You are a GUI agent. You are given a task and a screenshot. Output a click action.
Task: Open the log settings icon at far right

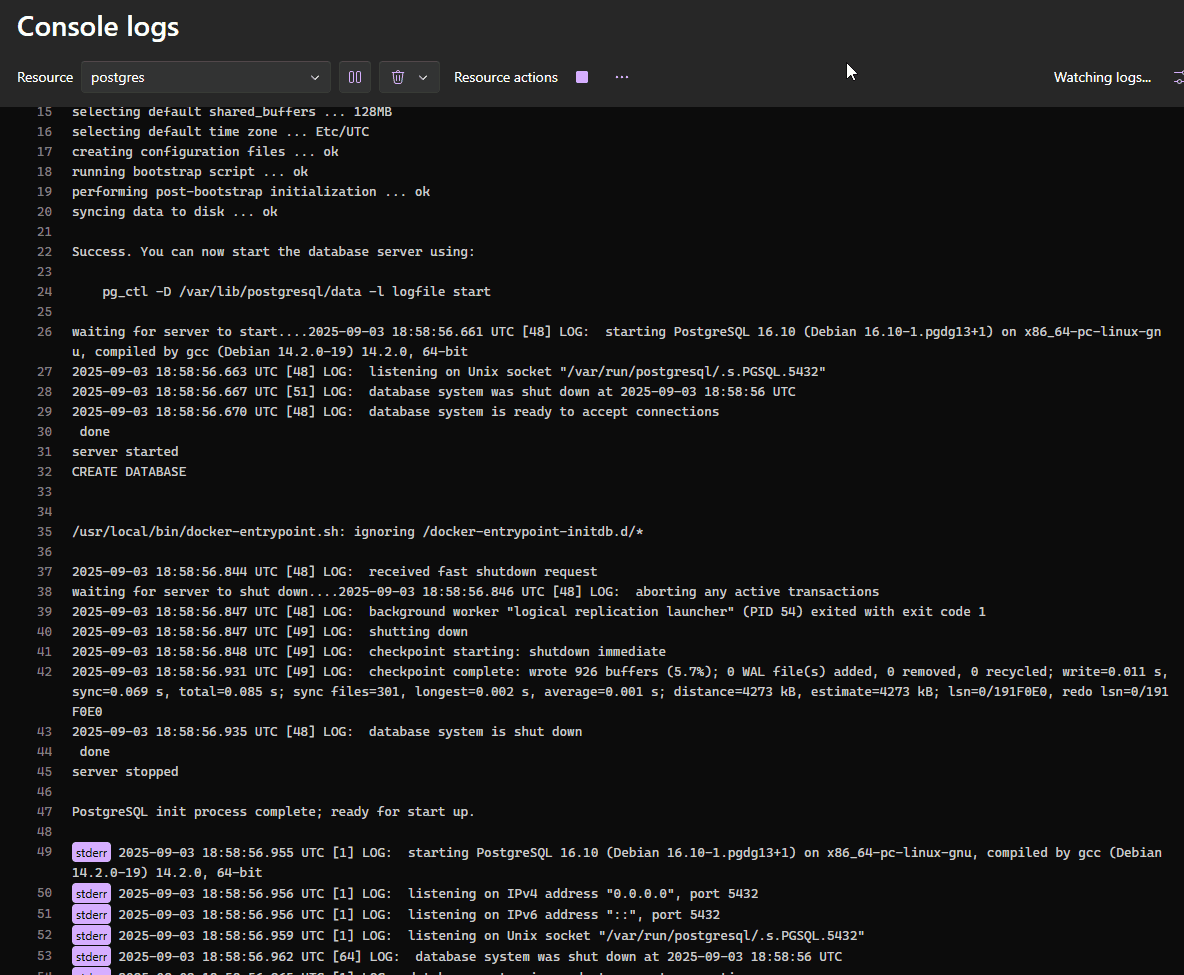[x=1178, y=77]
